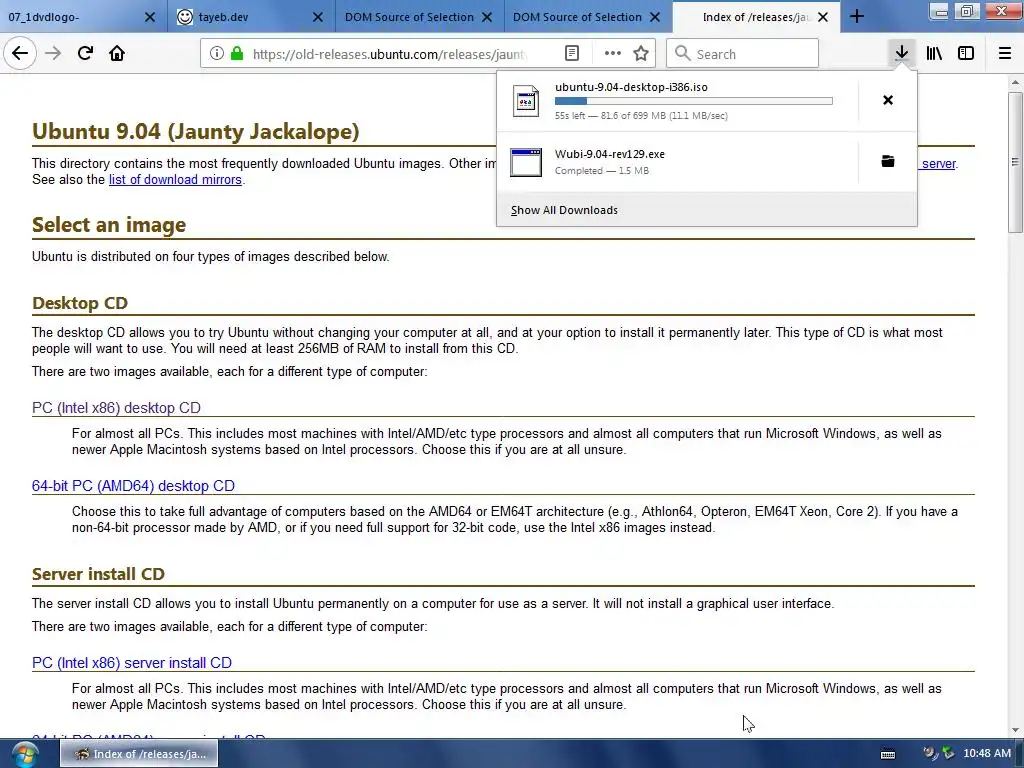
Task: Click the taskbar clock 10:48 AM
Action: (987, 754)
